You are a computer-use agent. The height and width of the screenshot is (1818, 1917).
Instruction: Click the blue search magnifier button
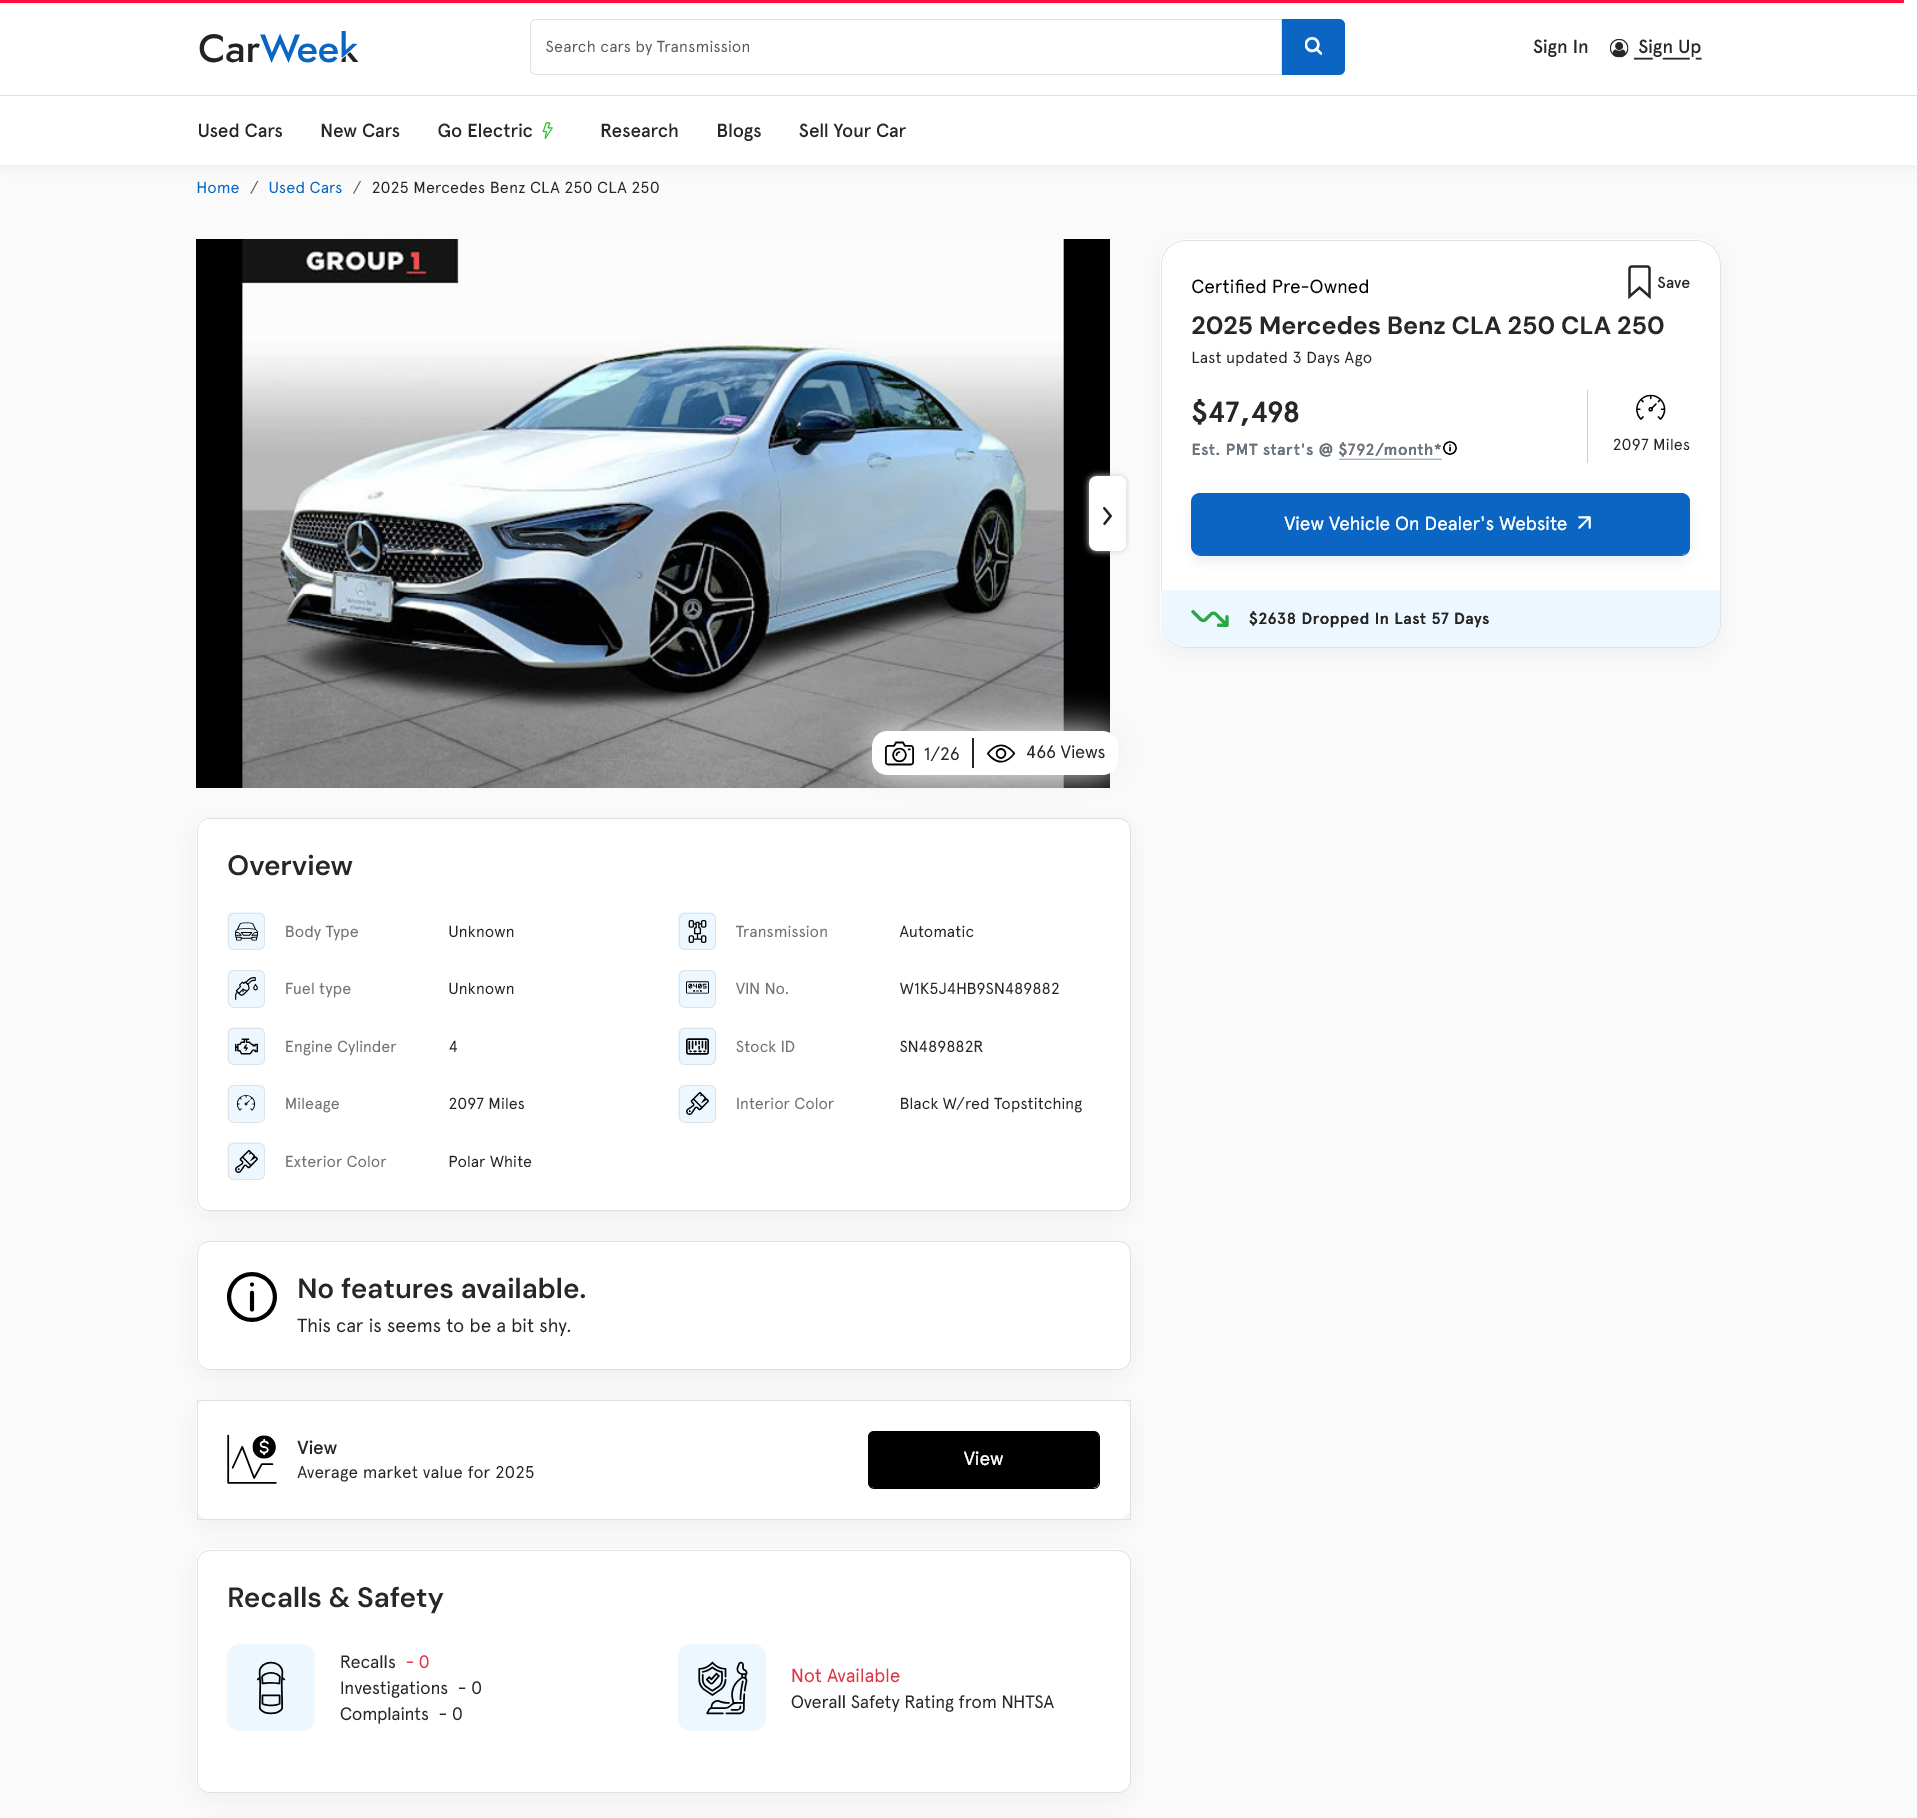pos(1313,47)
